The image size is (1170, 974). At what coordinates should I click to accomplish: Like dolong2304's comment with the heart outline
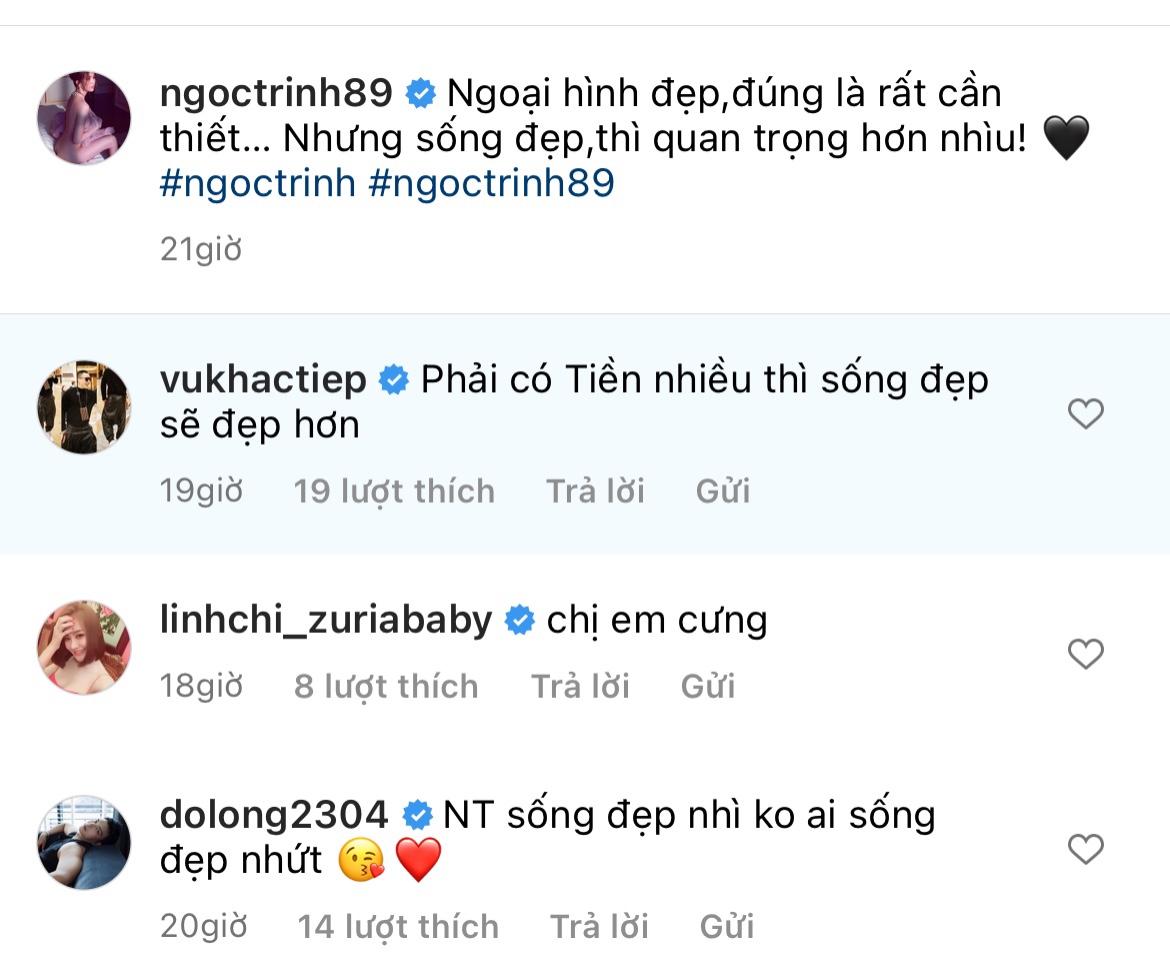click(1085, 848)
